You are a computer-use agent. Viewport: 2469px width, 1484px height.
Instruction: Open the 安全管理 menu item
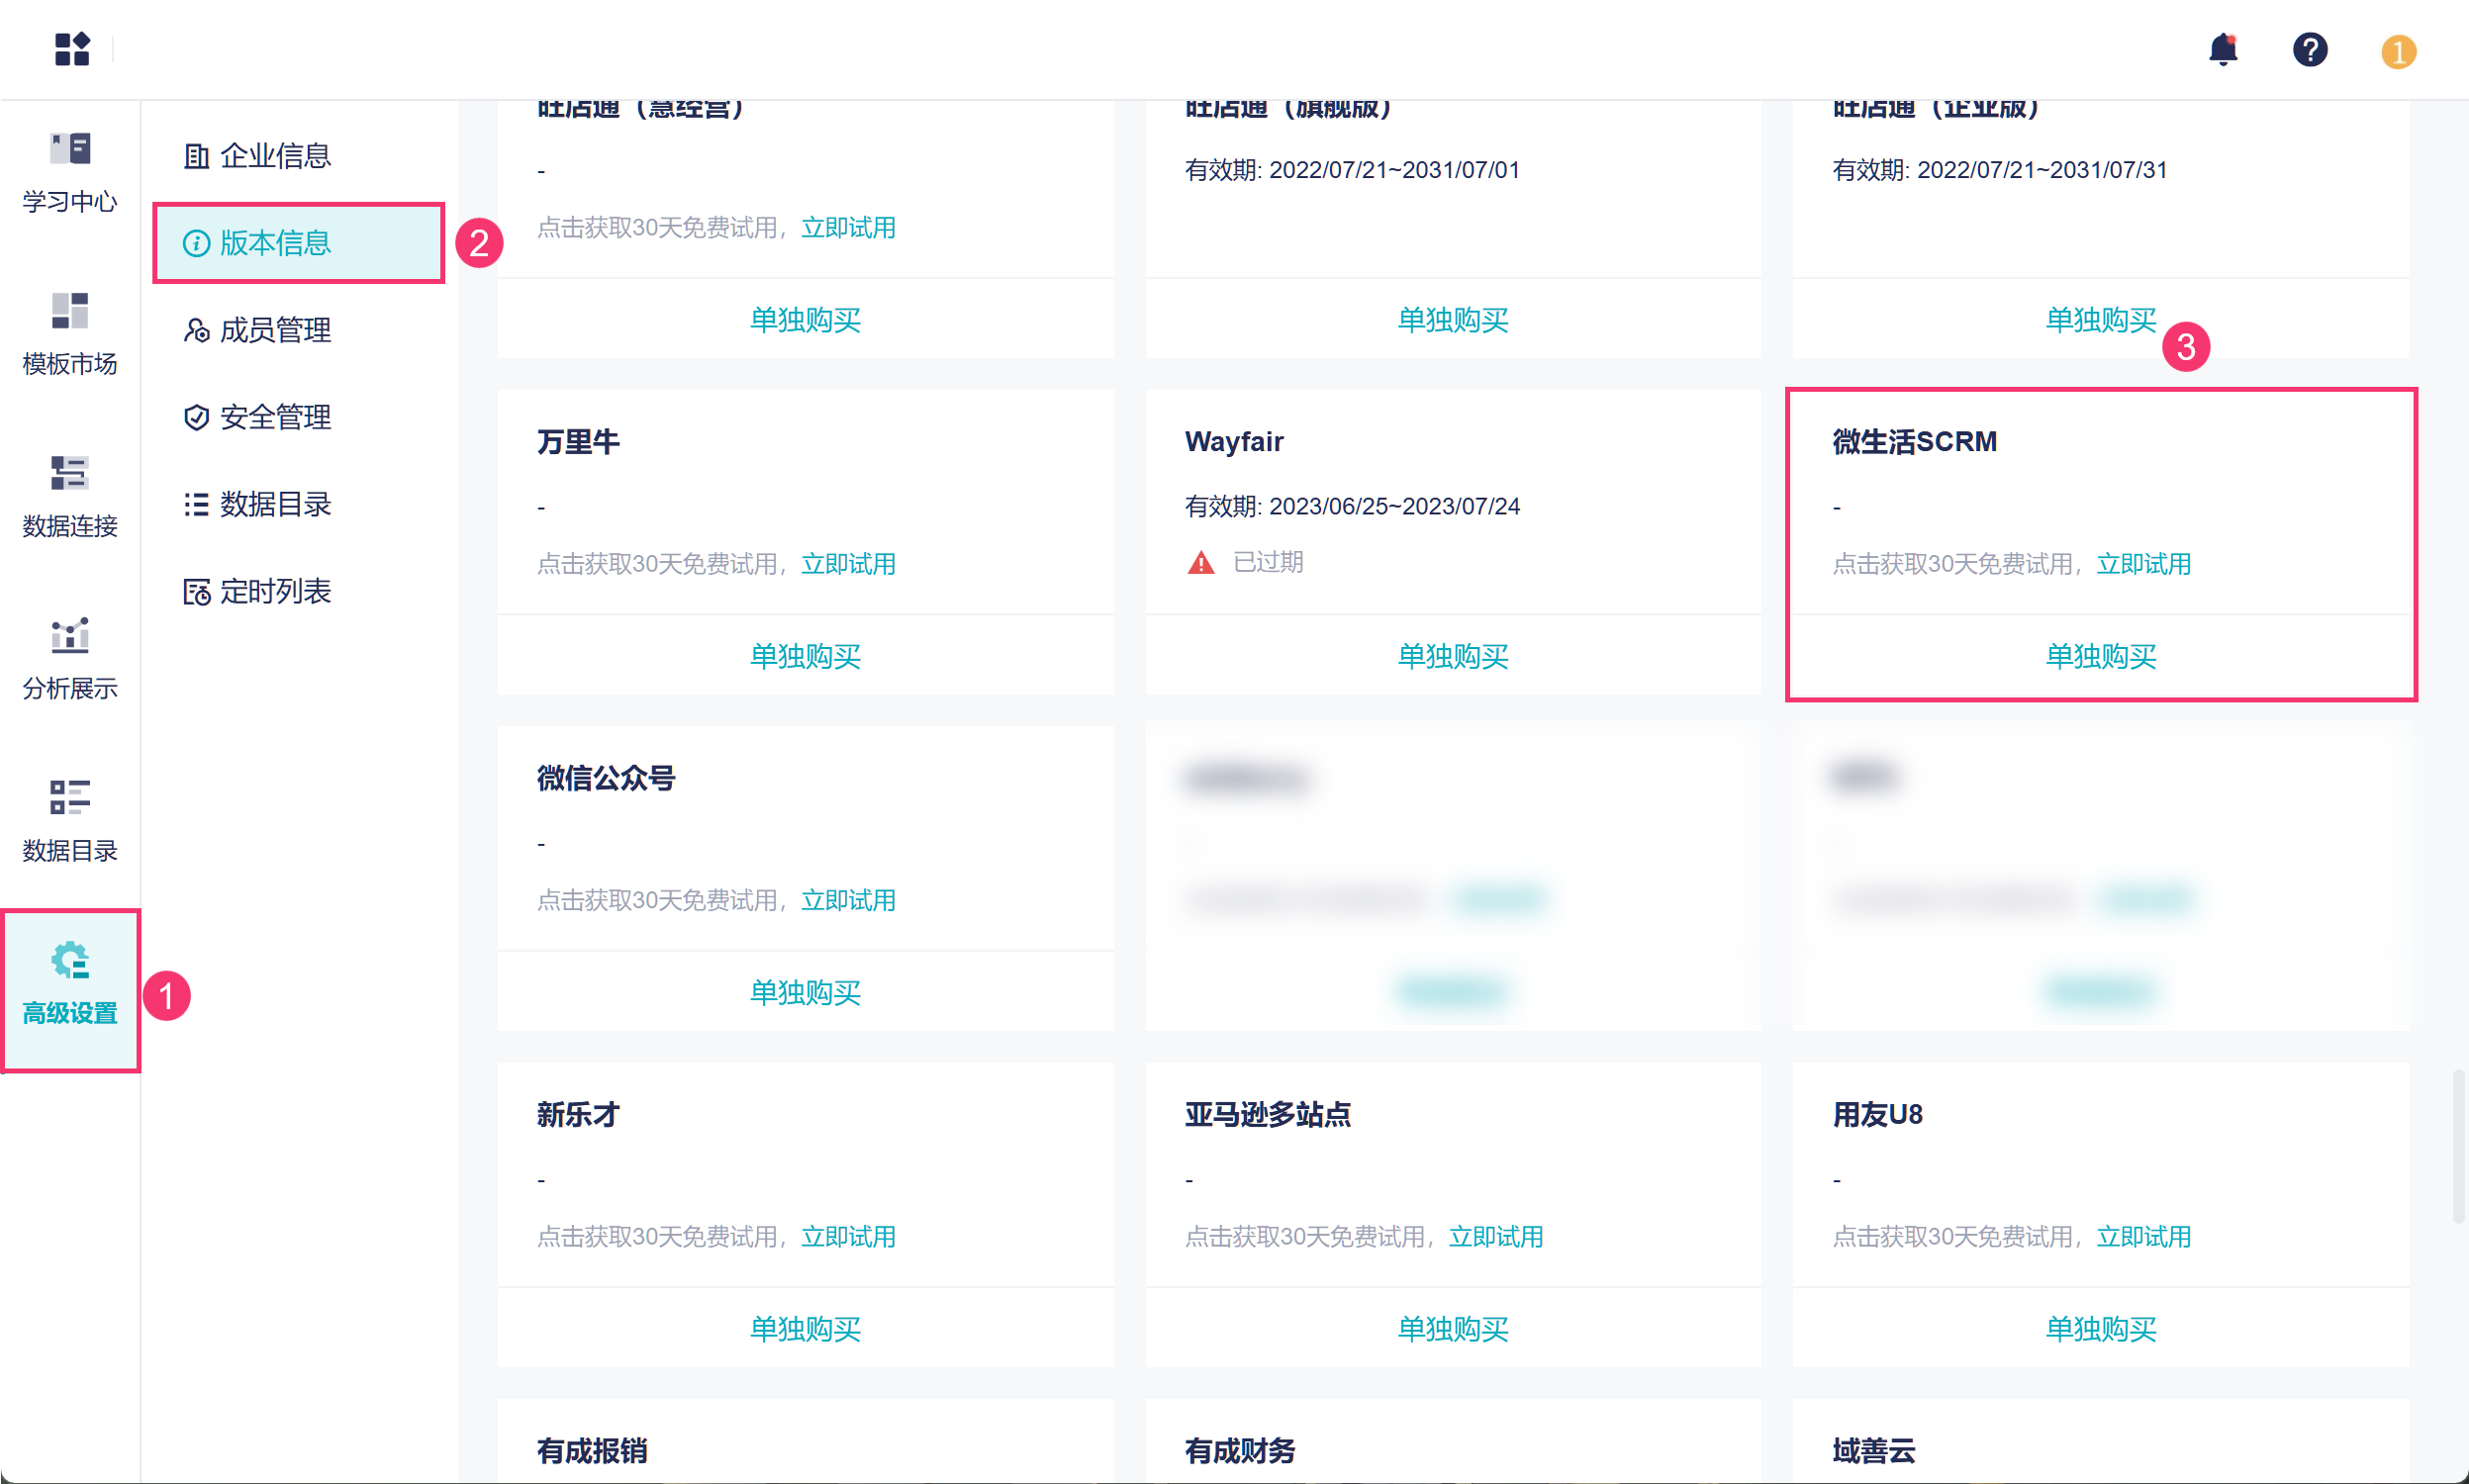click(x=274, y=417)
